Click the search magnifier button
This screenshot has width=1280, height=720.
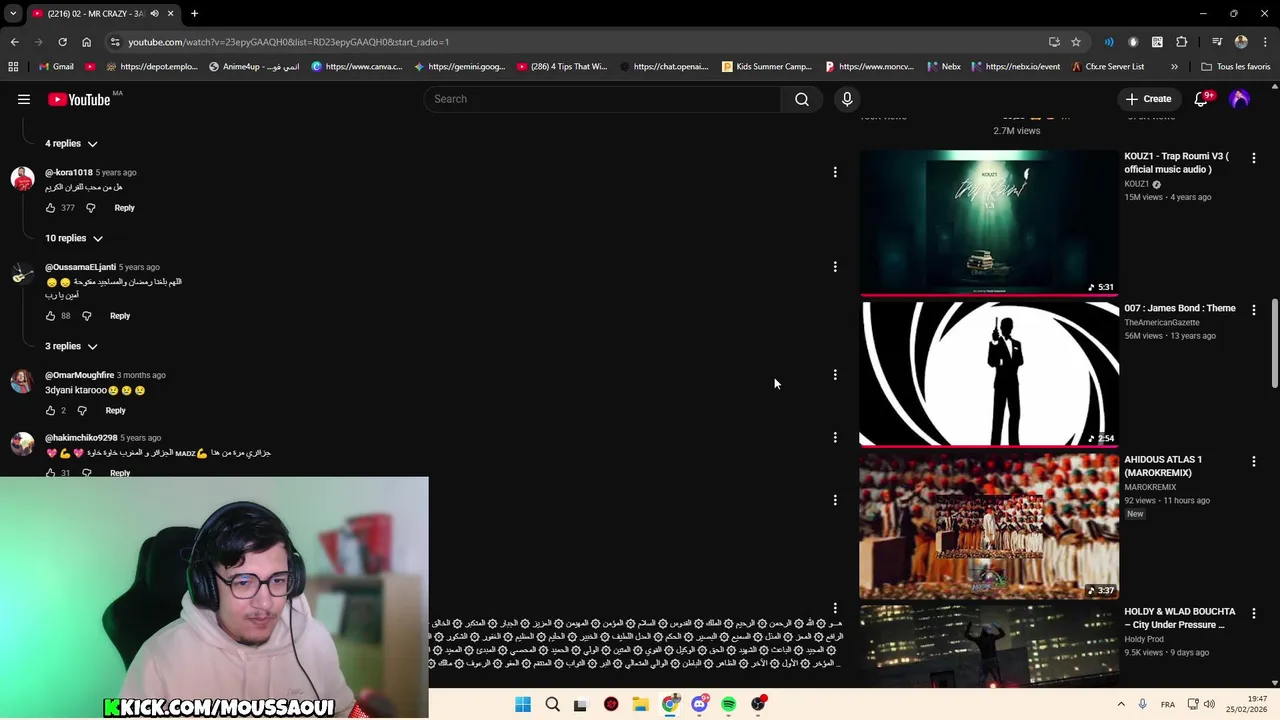802,99
